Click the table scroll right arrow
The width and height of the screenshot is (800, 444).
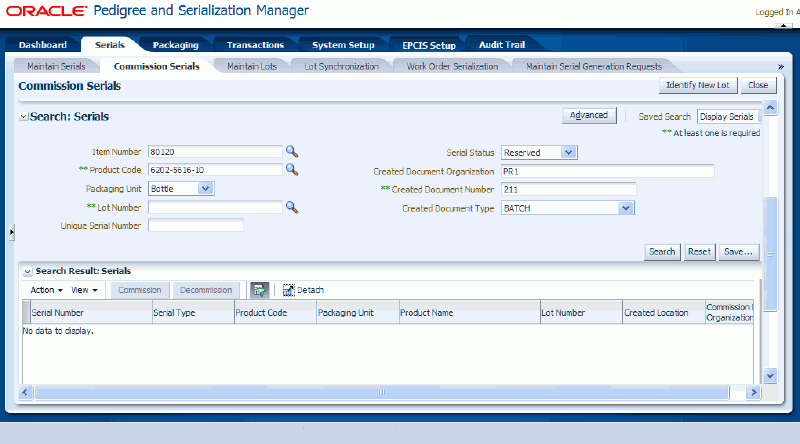tap(753, 392)
